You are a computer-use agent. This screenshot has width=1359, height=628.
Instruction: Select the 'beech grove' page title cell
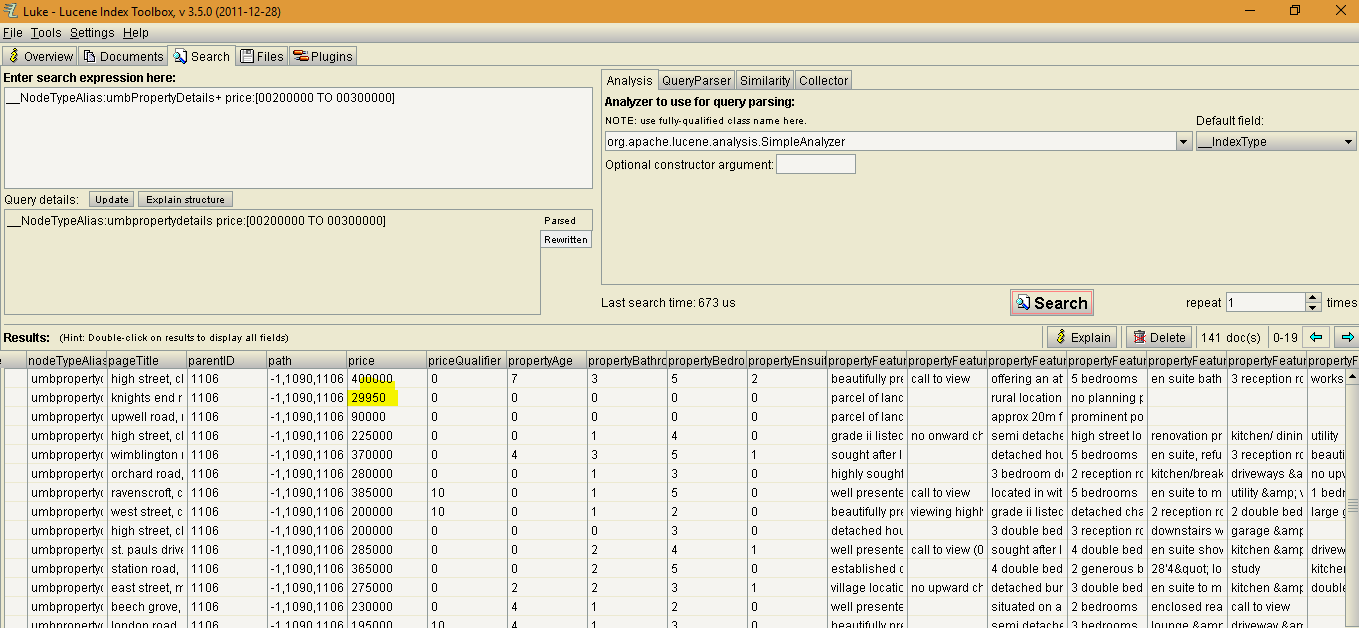pos(146,607)
